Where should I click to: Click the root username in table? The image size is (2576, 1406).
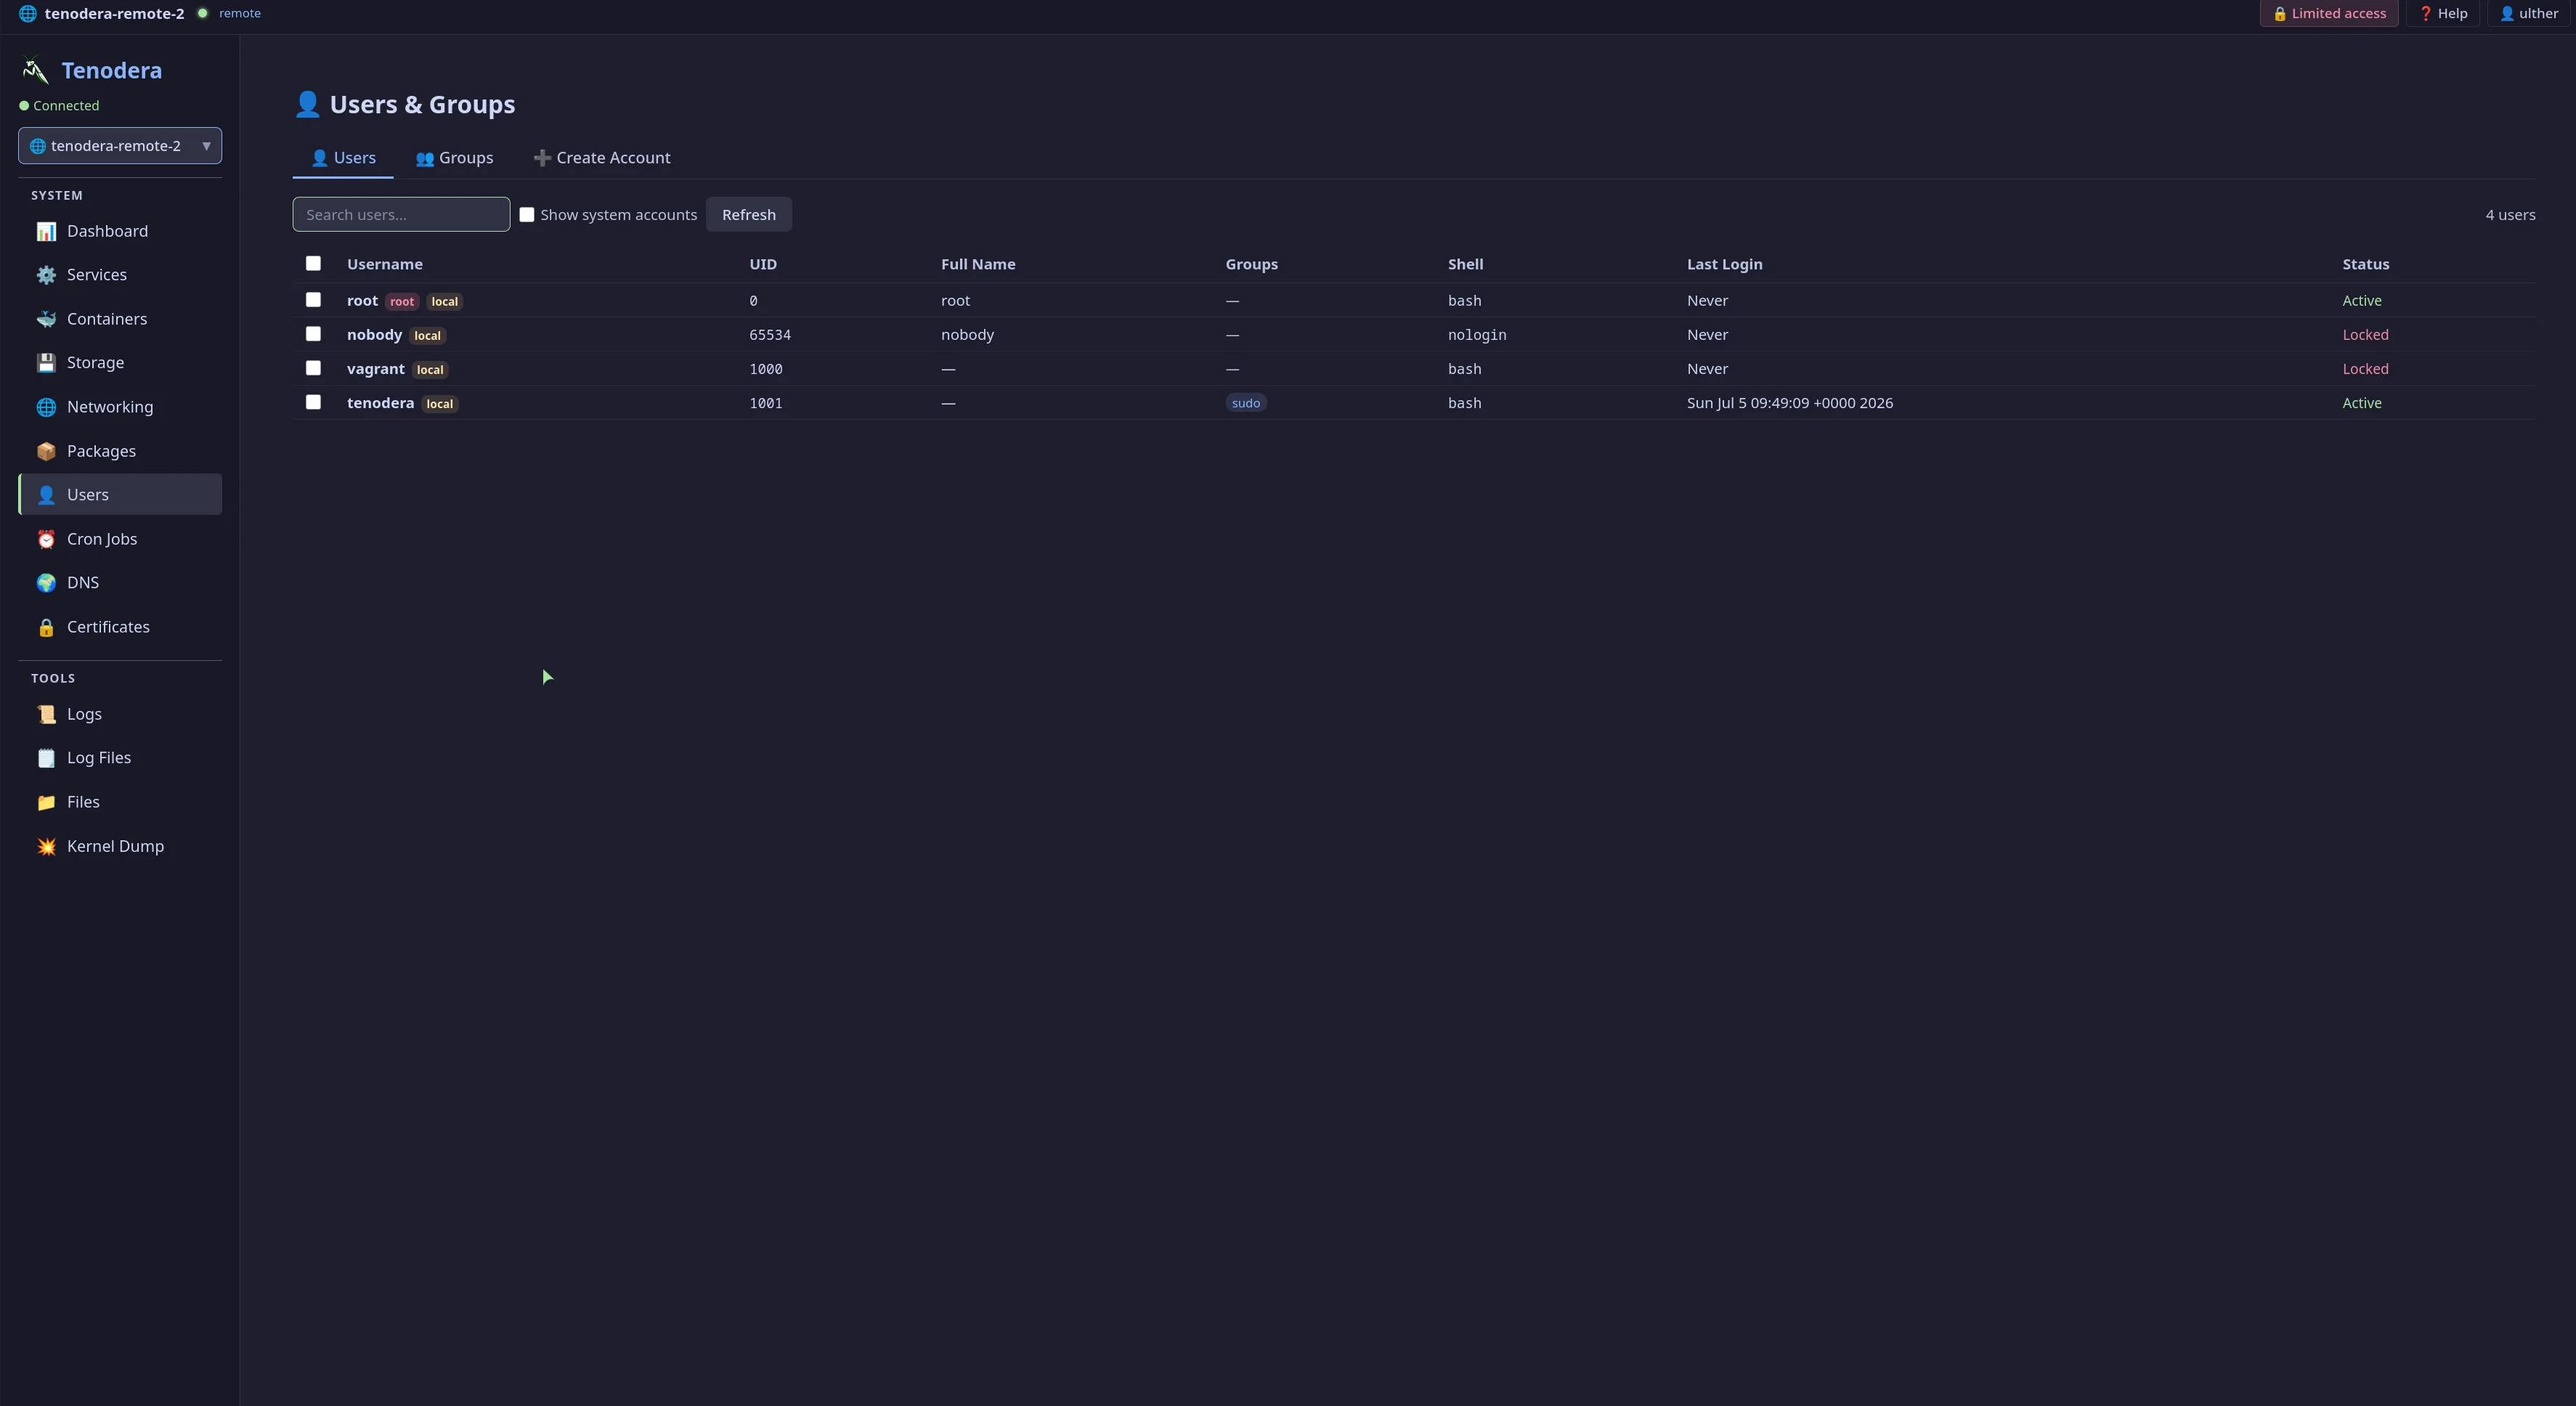pos(362,300)
